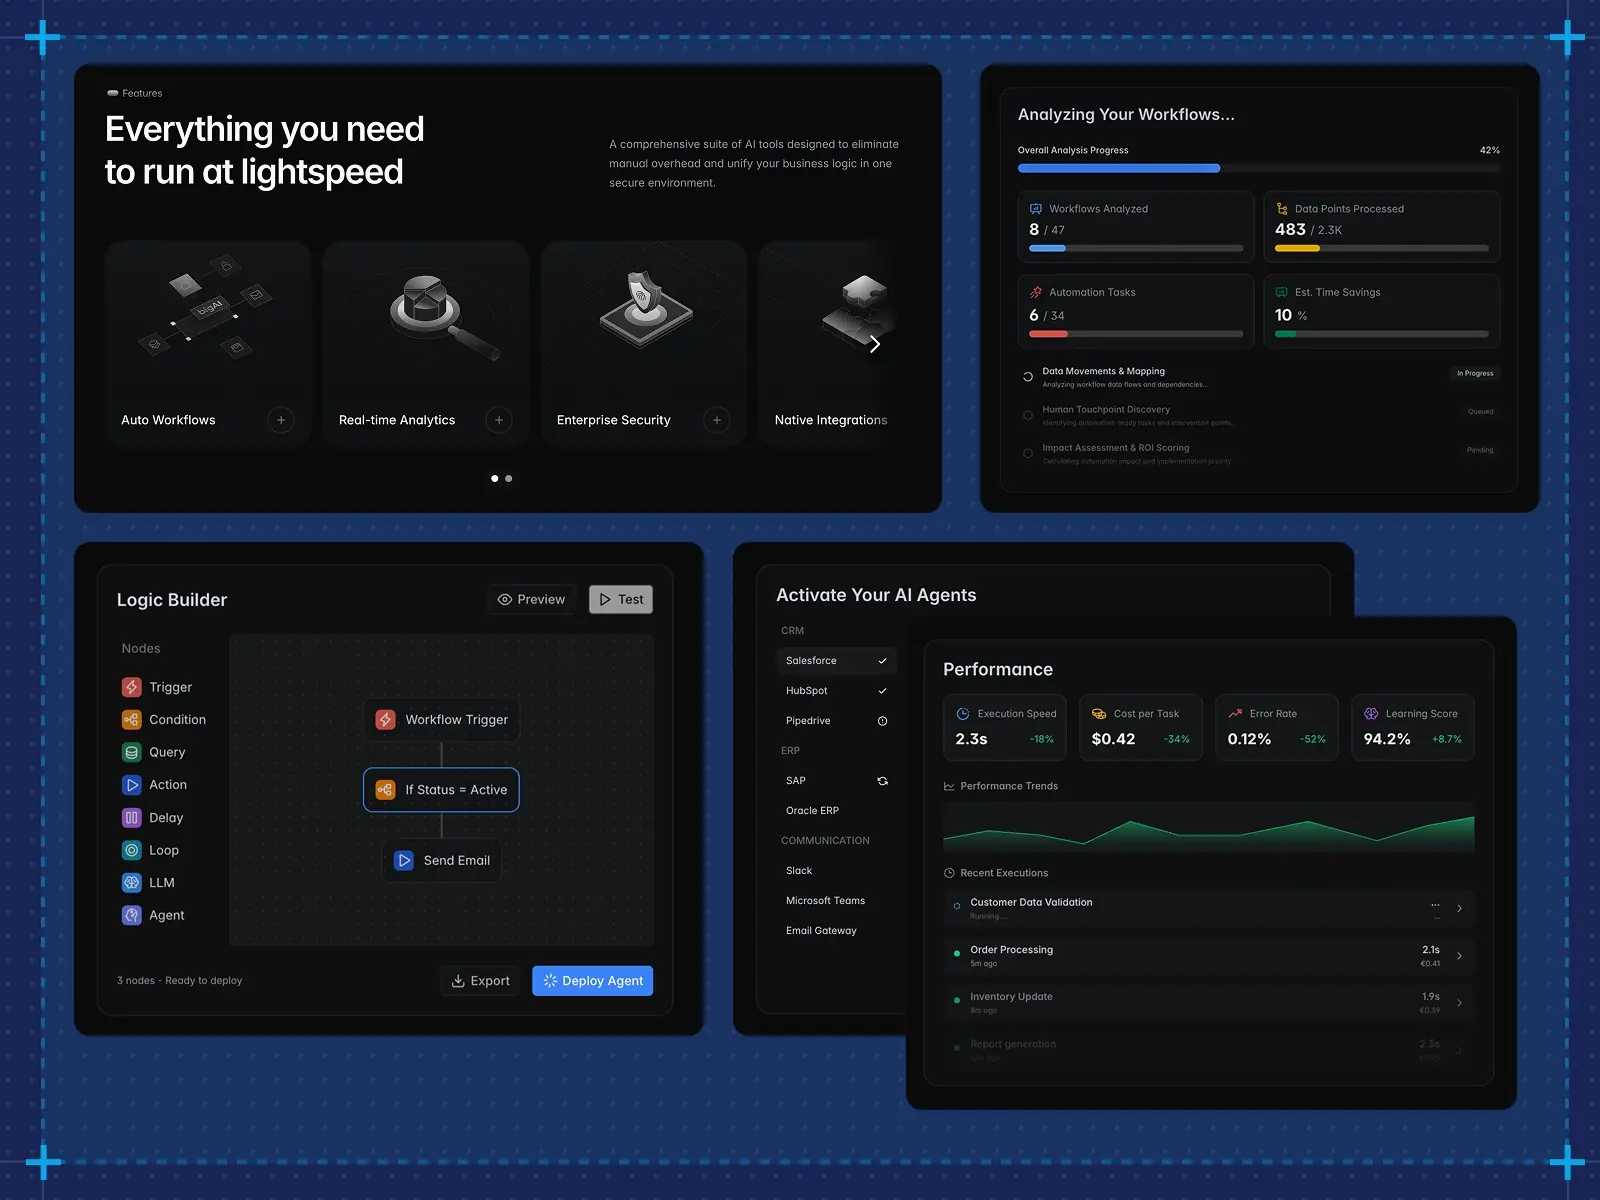Click the Overall Analysis Progress bar
Screen dimensions: 1600x1200
1259,168
